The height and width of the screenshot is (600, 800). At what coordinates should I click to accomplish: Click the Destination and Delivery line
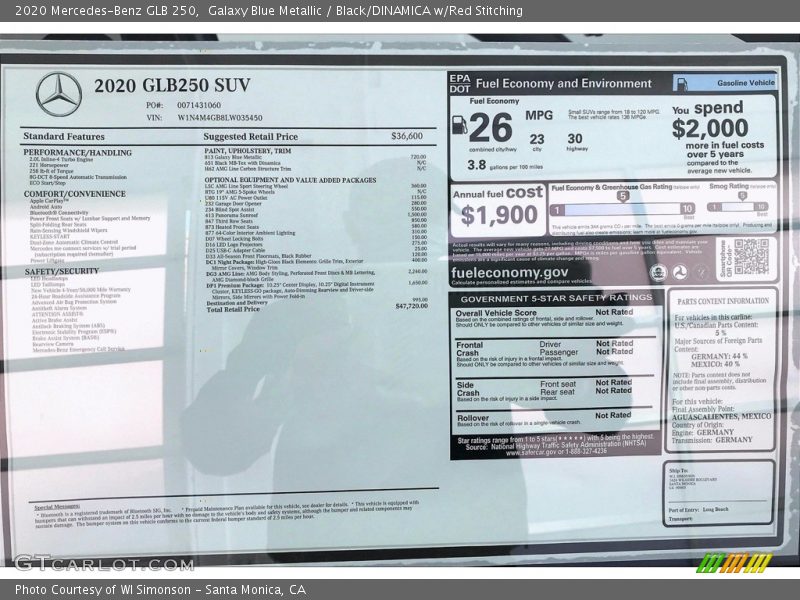[x=237, y=303]
